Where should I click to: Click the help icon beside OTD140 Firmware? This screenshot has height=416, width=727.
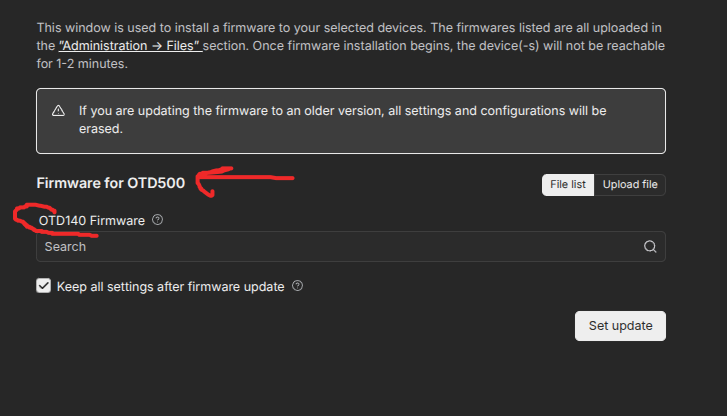pyautogui.click(x=158, y=220)
